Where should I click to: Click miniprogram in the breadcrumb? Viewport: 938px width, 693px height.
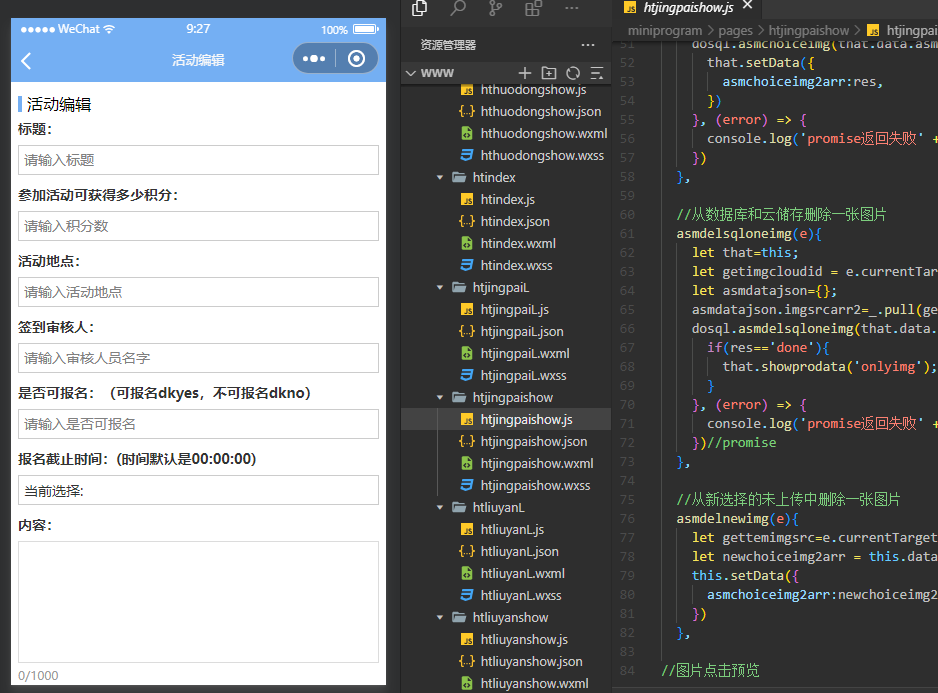point(665,31)
